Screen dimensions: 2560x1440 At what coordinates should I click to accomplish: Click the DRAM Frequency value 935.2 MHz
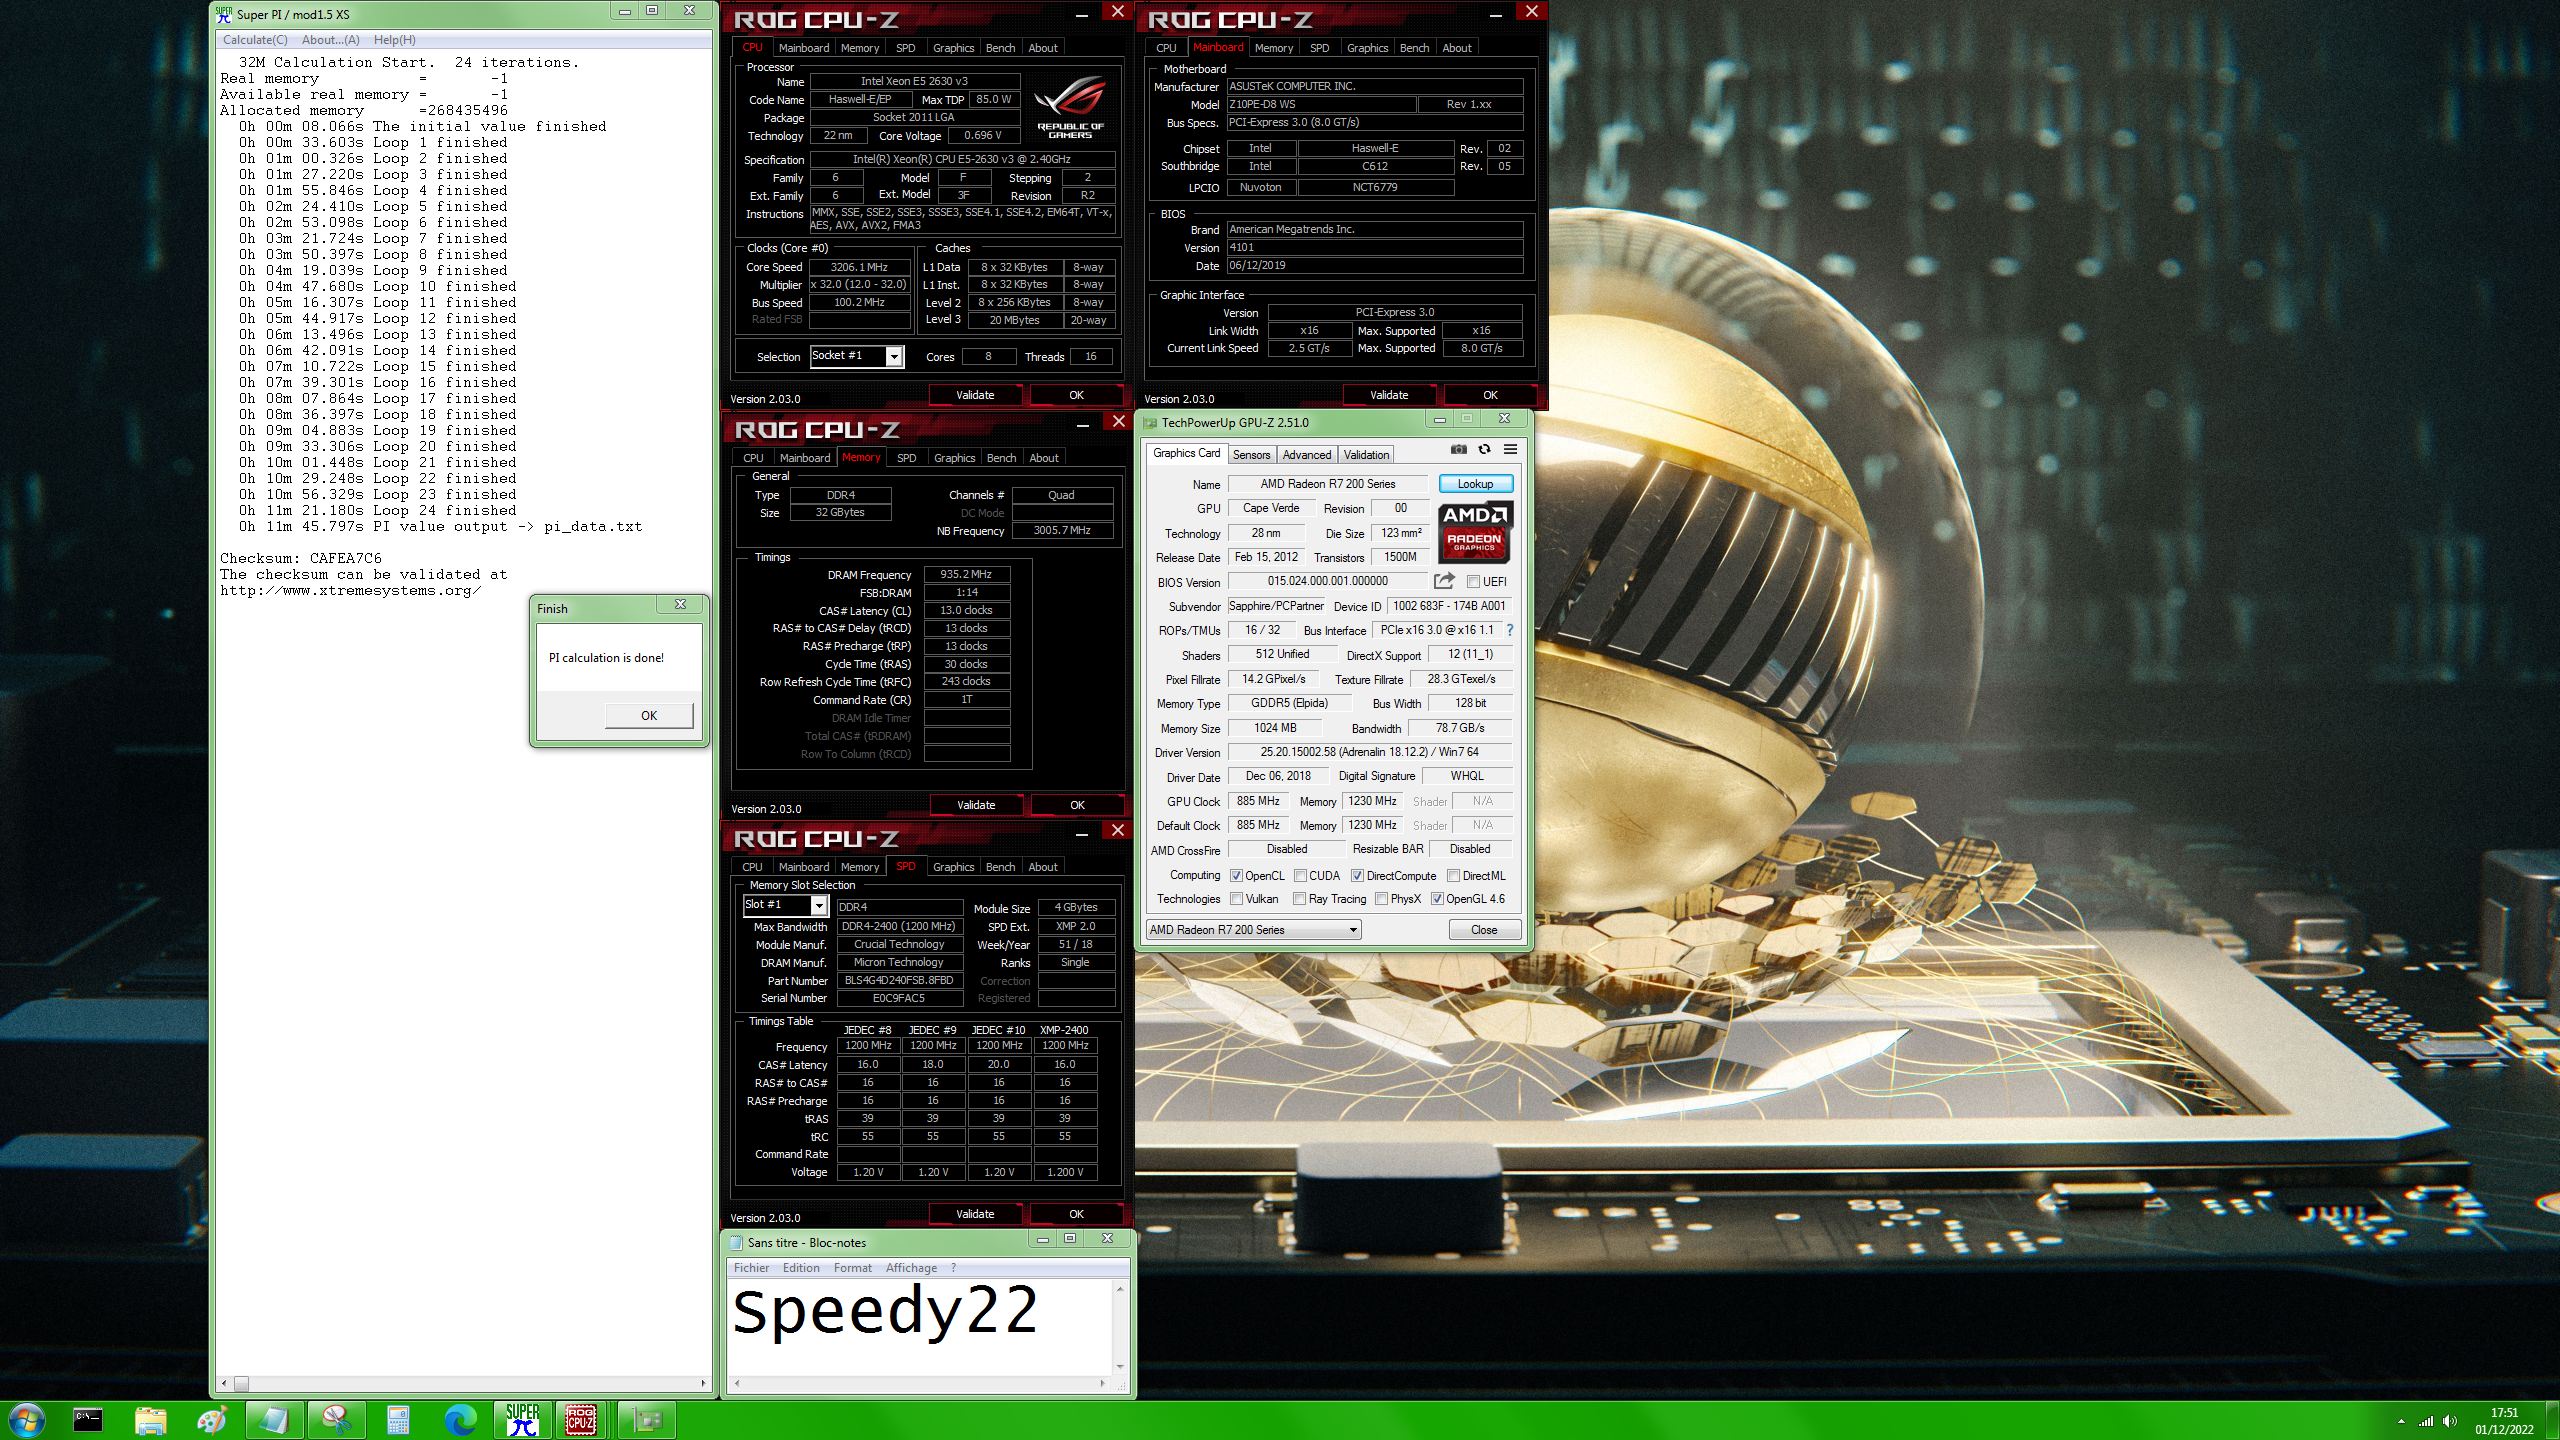pyautogui.click(x=966, y=575)
